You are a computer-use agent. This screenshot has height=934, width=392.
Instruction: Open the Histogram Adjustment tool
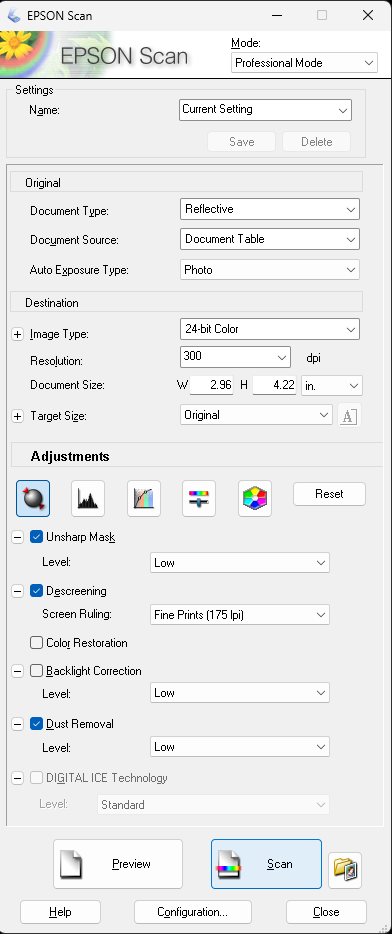[88, 498]
